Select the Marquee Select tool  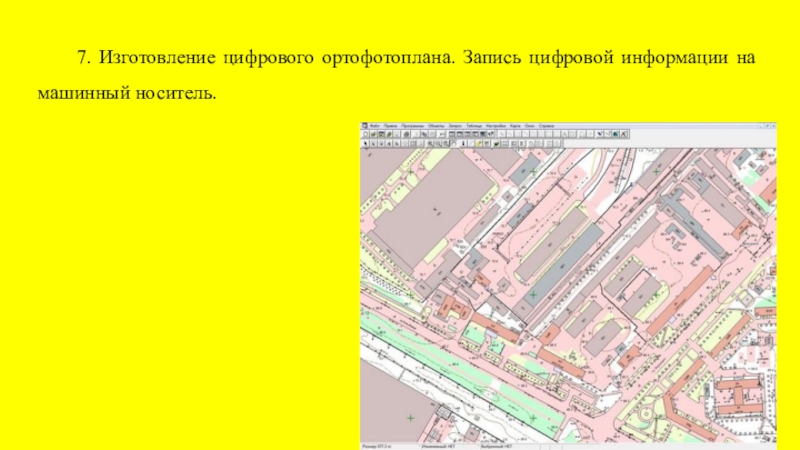click(373, 143)
